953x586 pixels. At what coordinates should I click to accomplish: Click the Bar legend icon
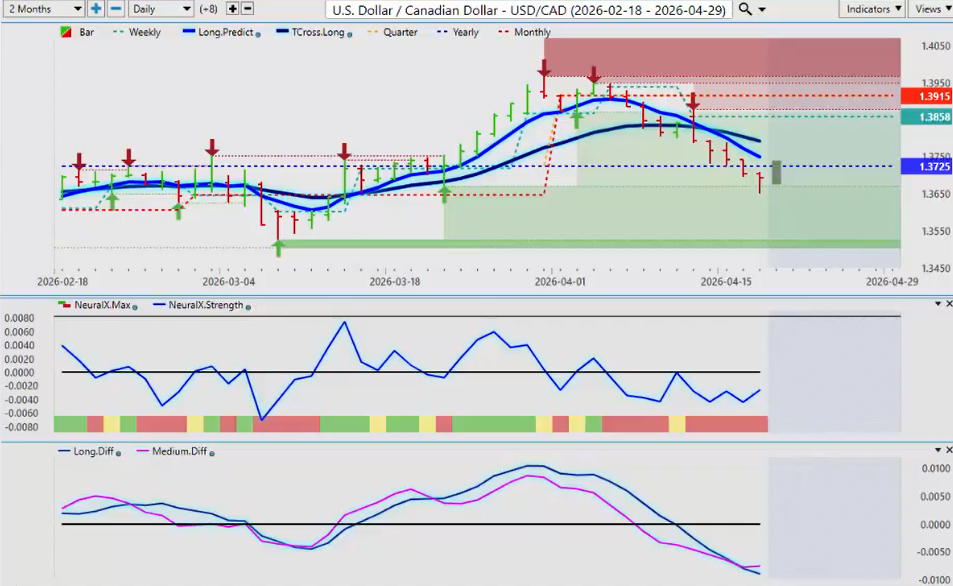point(68,33)
